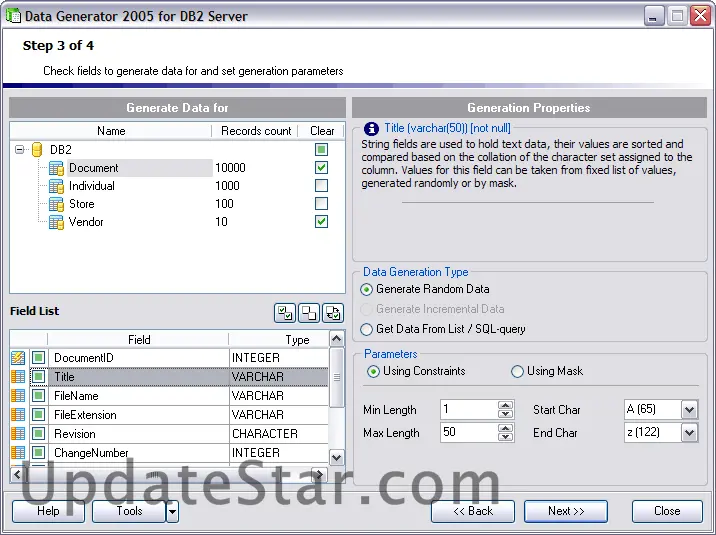Click the Name column header
The height and width of the screenshot is (535, 716).
point(111,131)
